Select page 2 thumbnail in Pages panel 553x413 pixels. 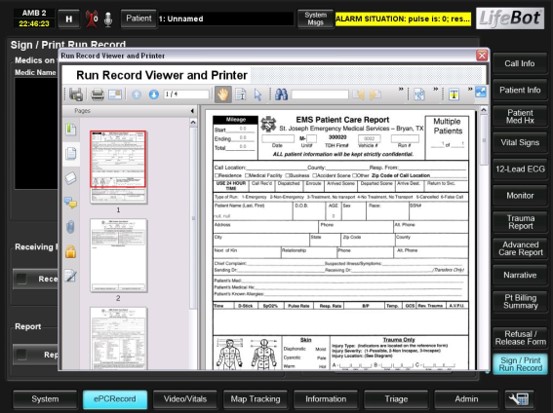118,255
